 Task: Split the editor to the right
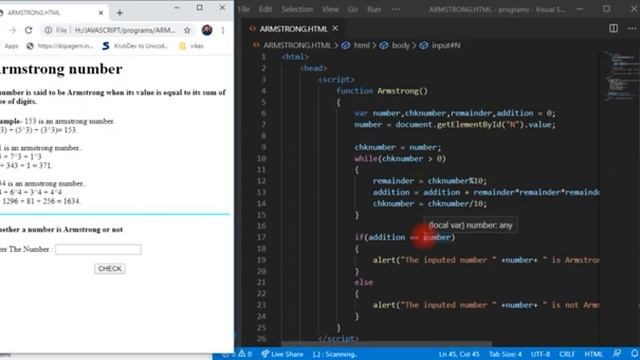tap(613, 28)
